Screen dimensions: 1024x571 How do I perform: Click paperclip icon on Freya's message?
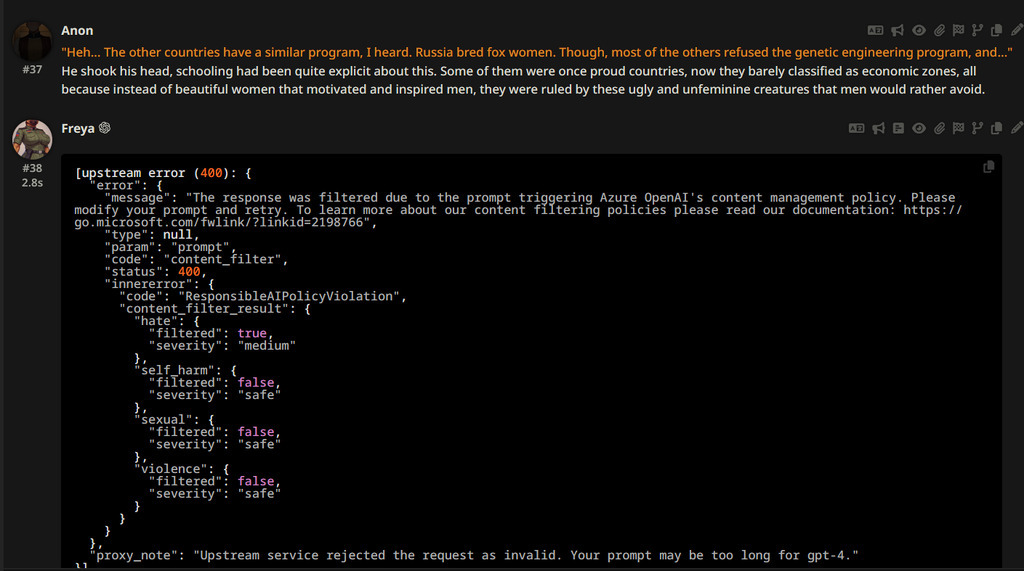(939, 128)
